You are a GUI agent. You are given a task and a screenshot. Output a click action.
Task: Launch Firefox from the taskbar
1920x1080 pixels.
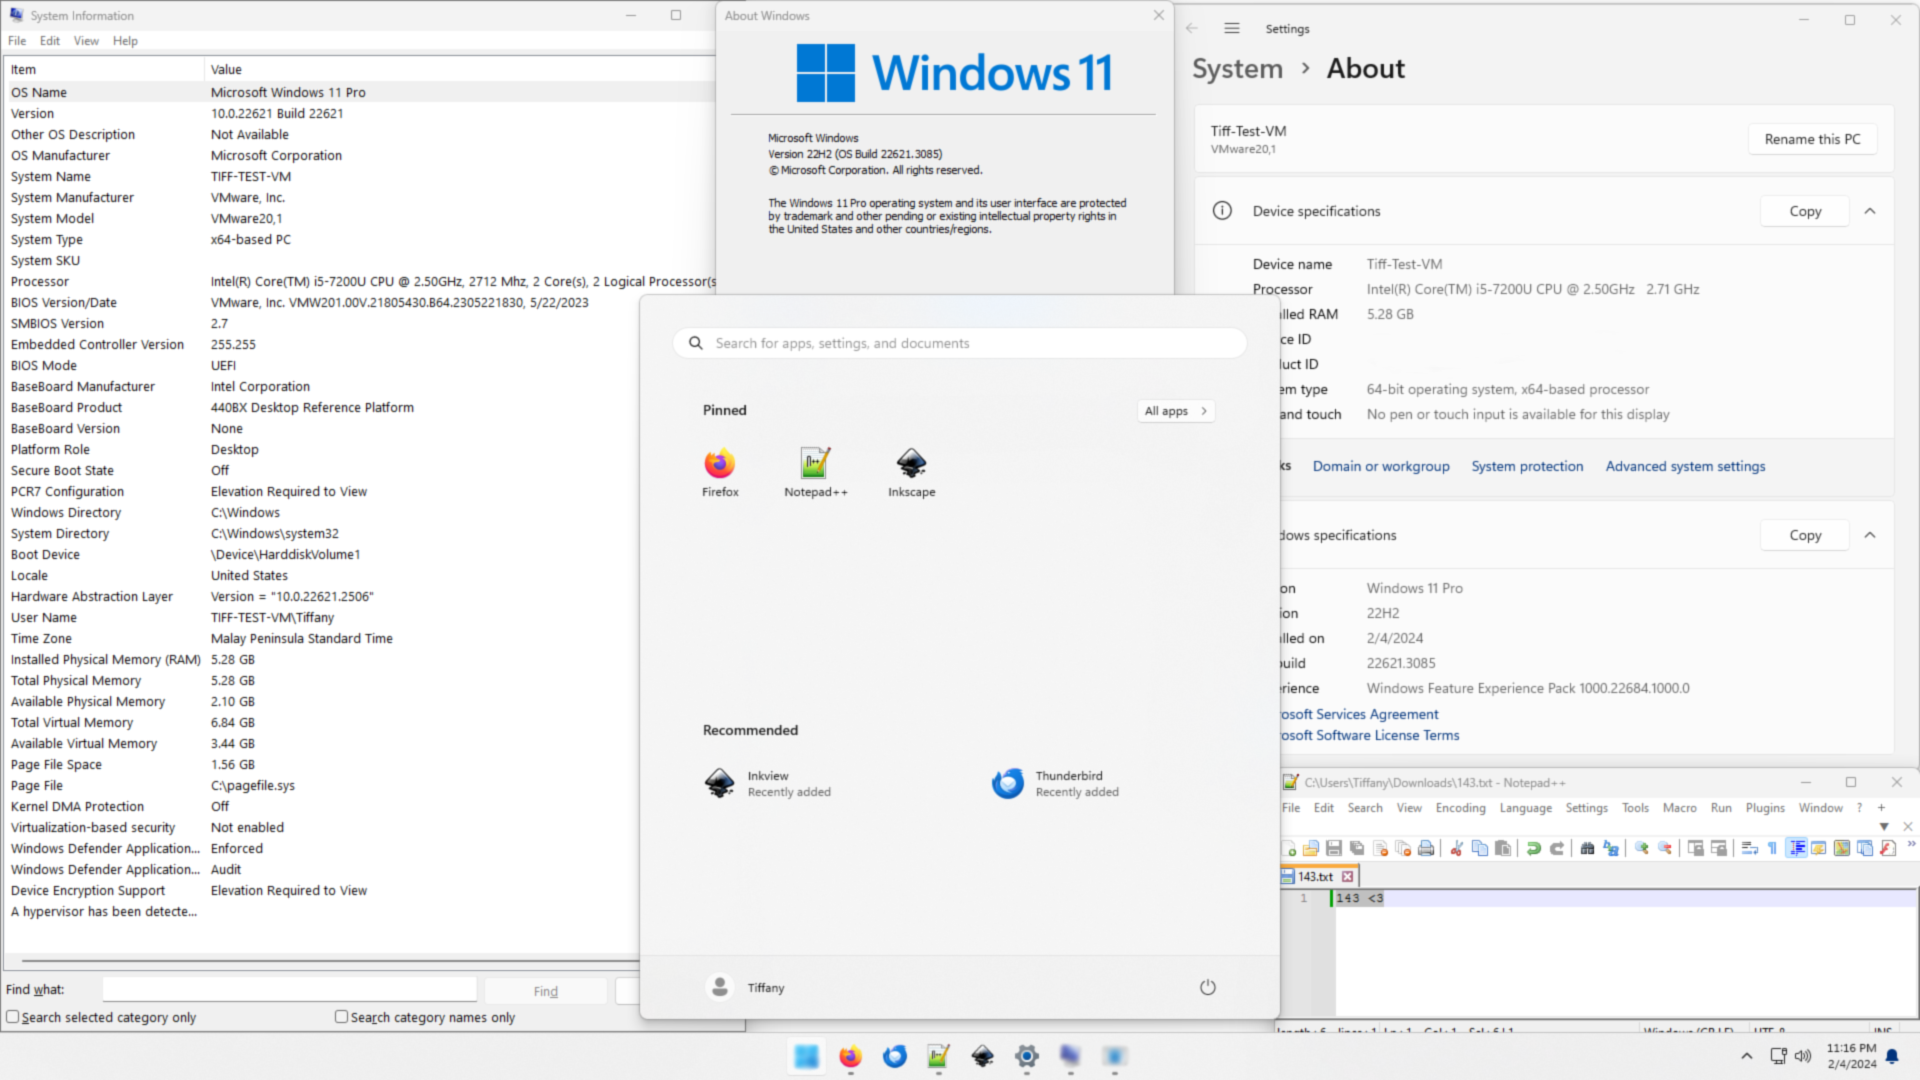(850, 1057)
